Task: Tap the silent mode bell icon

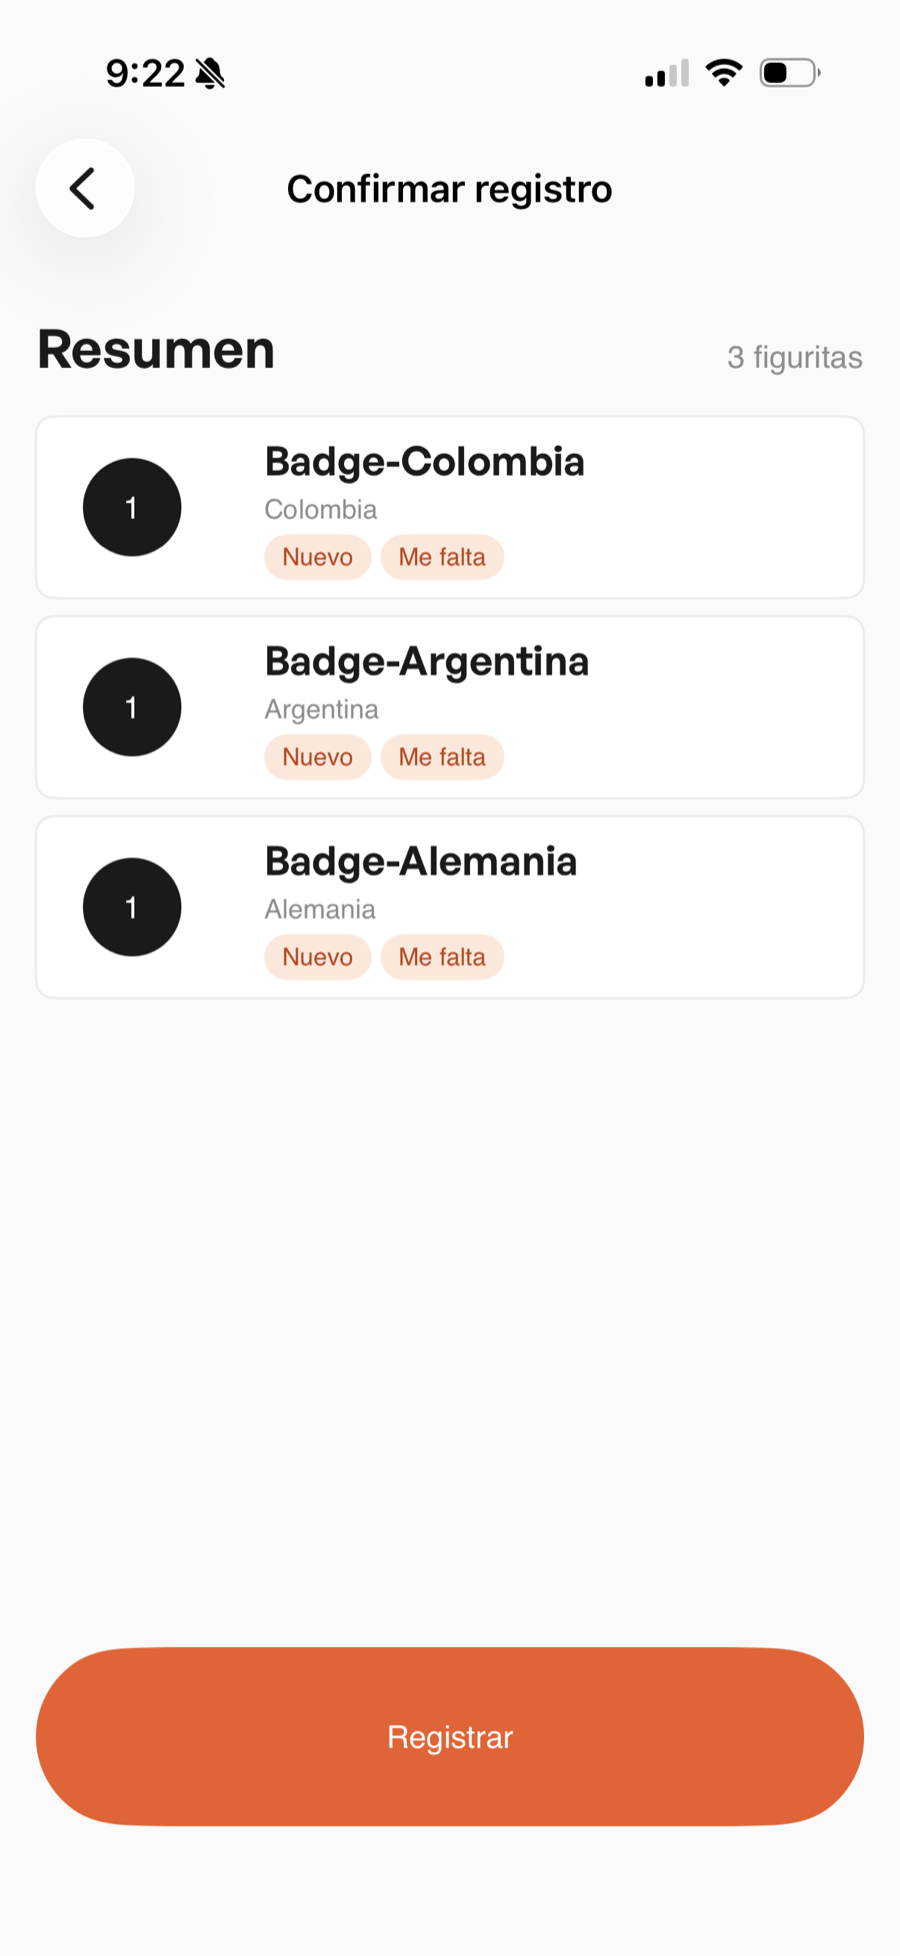Action: (x=210, y=73)
